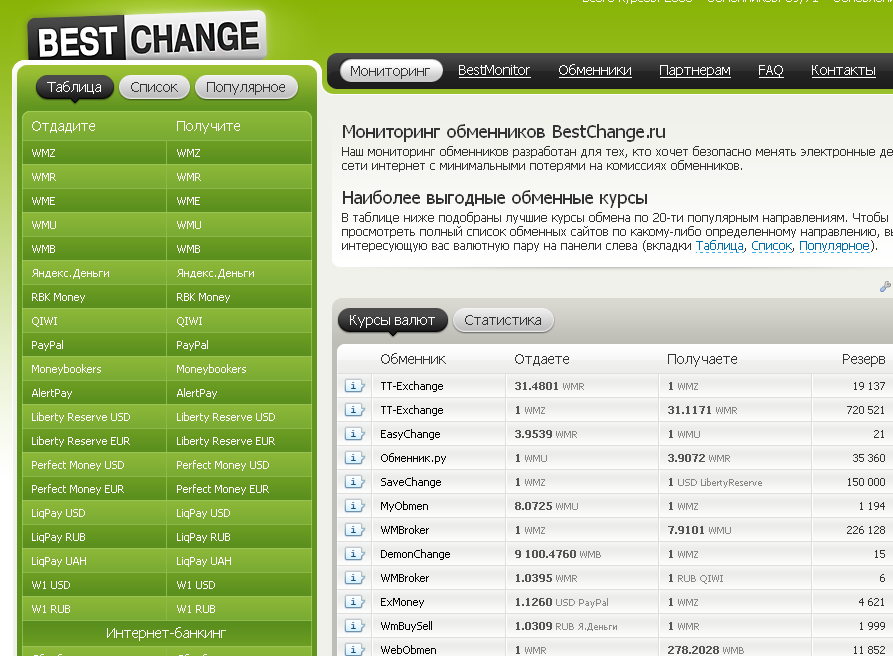Select PayPal in the Отдадите column
This screenshot has height=656, width=893.
tap(94, 345)
